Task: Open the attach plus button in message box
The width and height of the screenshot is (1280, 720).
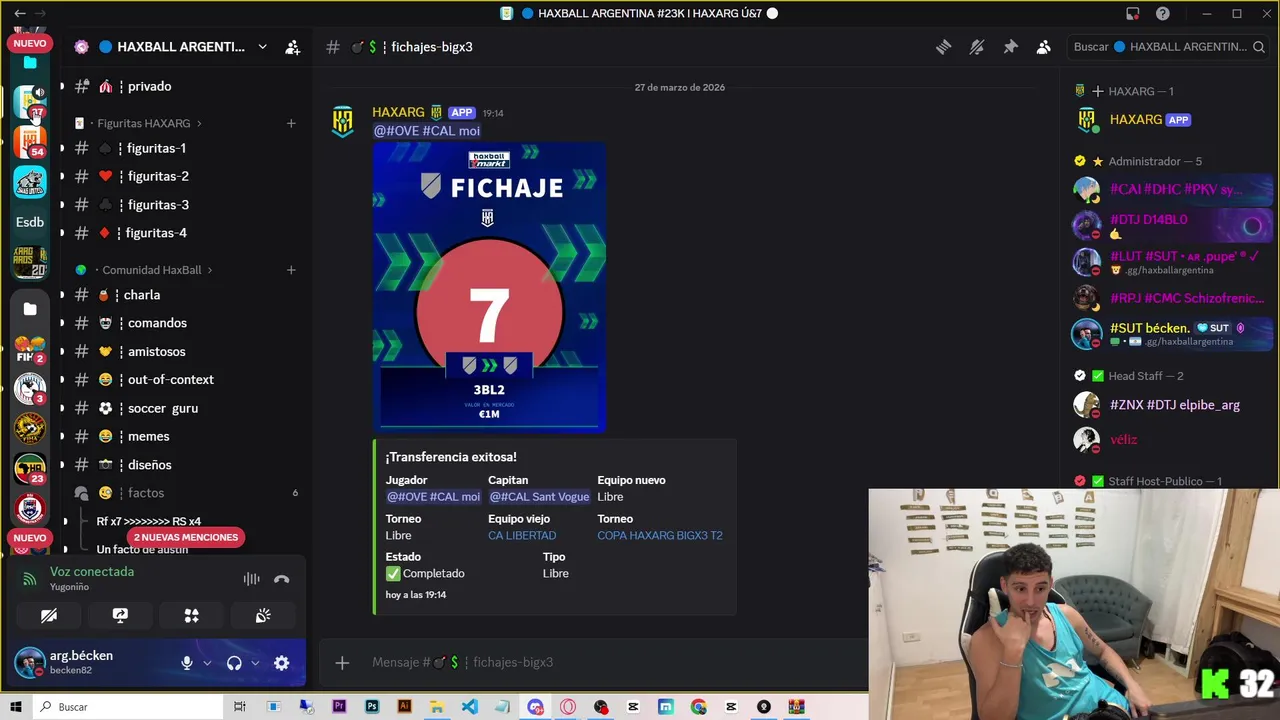Action: (342, 662)
